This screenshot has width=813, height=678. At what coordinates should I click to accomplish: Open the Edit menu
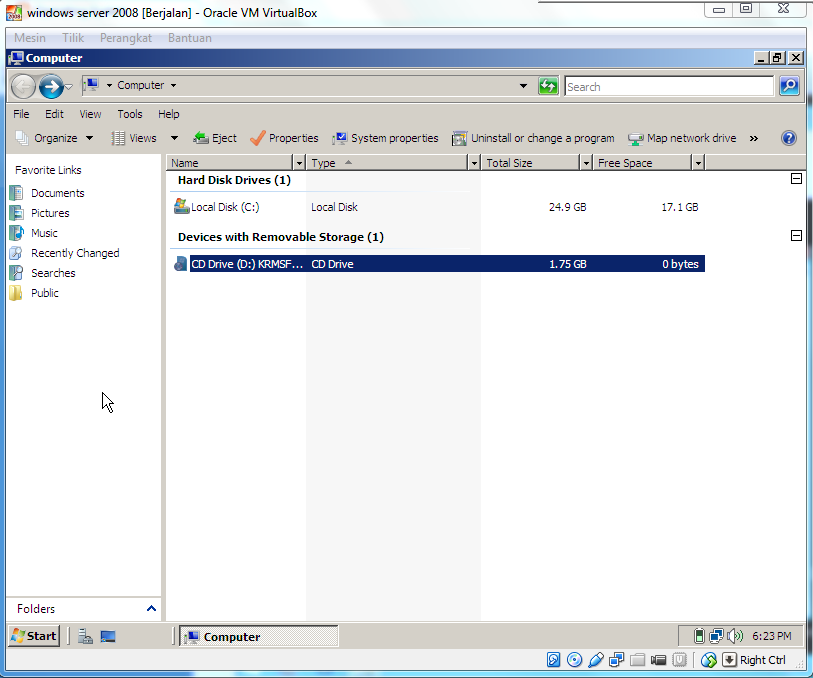(54, 114)
